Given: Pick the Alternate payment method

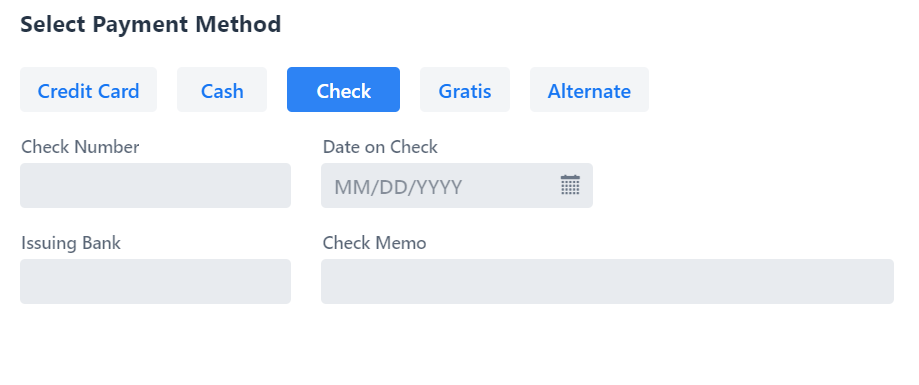Looking at the screenshot, I should (589, 90).
